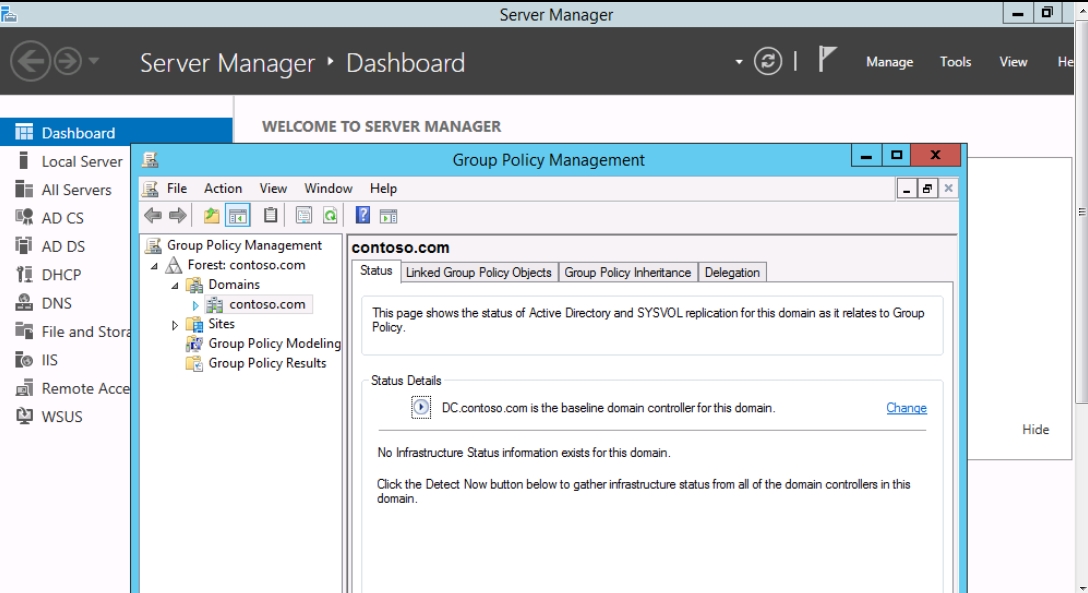1088x593 pixels.
Task: Select the Domains node in the tree
Action: [x=234, y=284]
